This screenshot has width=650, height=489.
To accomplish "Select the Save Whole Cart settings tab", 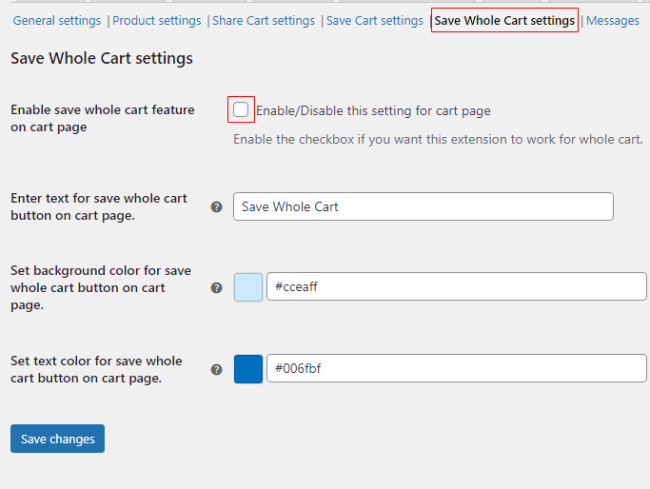I will [x=504, y=20].
